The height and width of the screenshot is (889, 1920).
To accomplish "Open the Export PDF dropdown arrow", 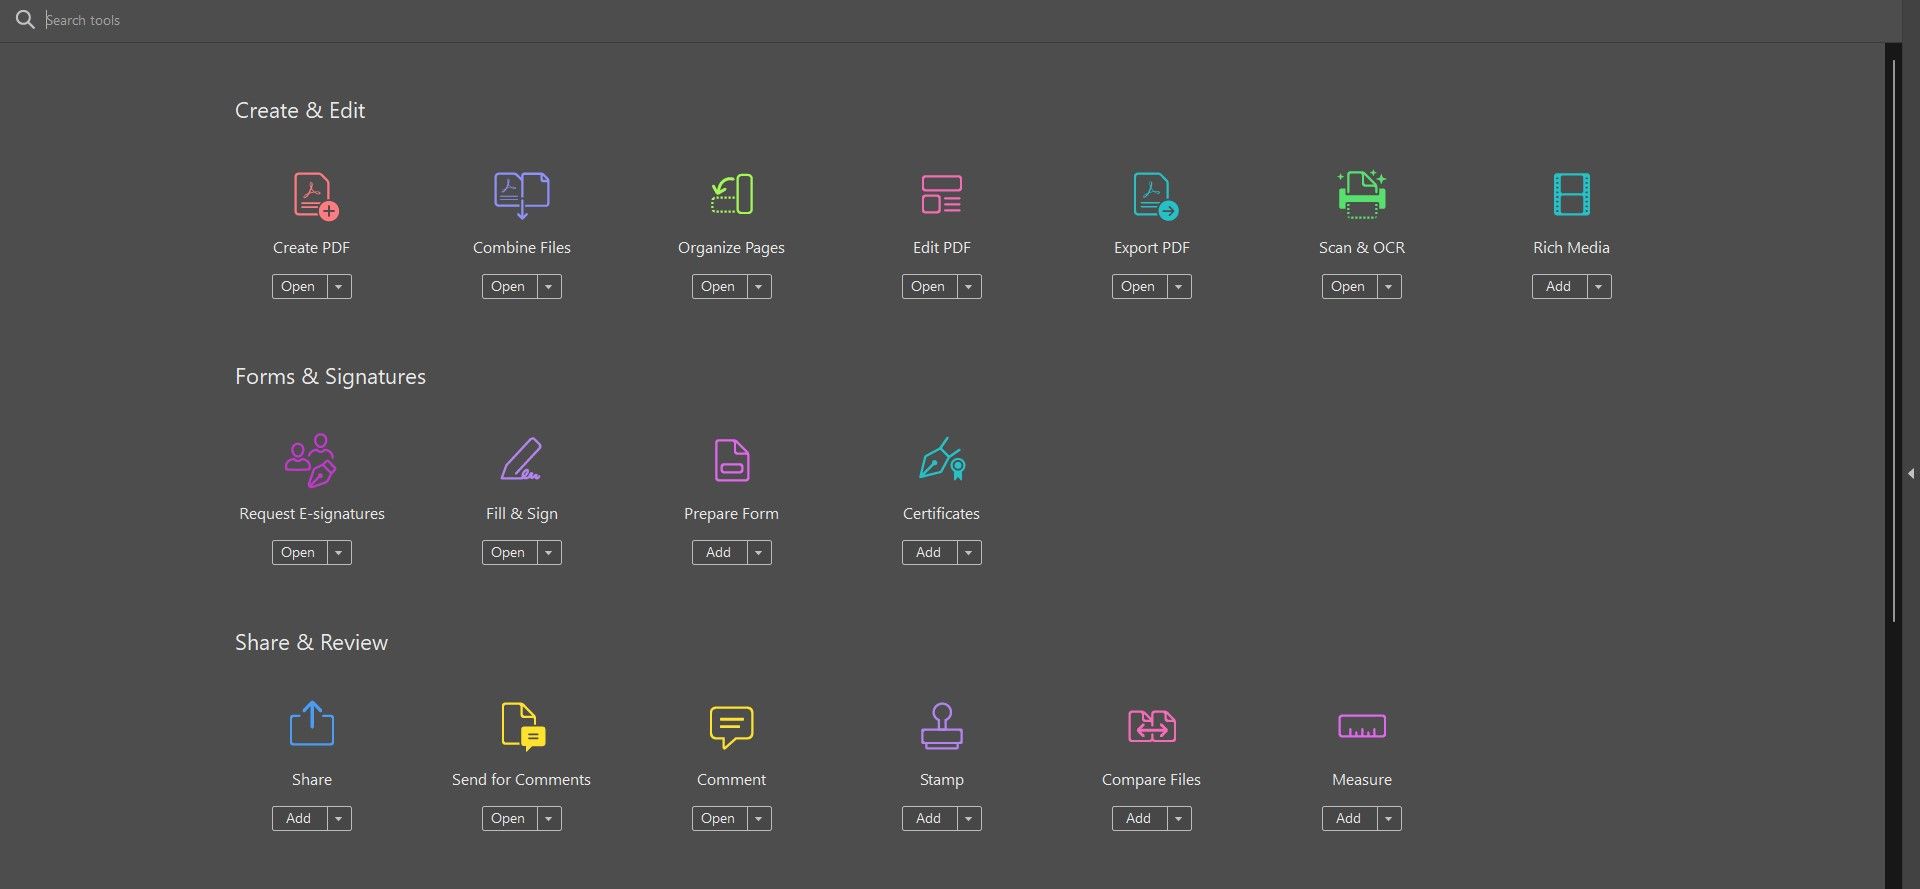I will pos(1179,287).
